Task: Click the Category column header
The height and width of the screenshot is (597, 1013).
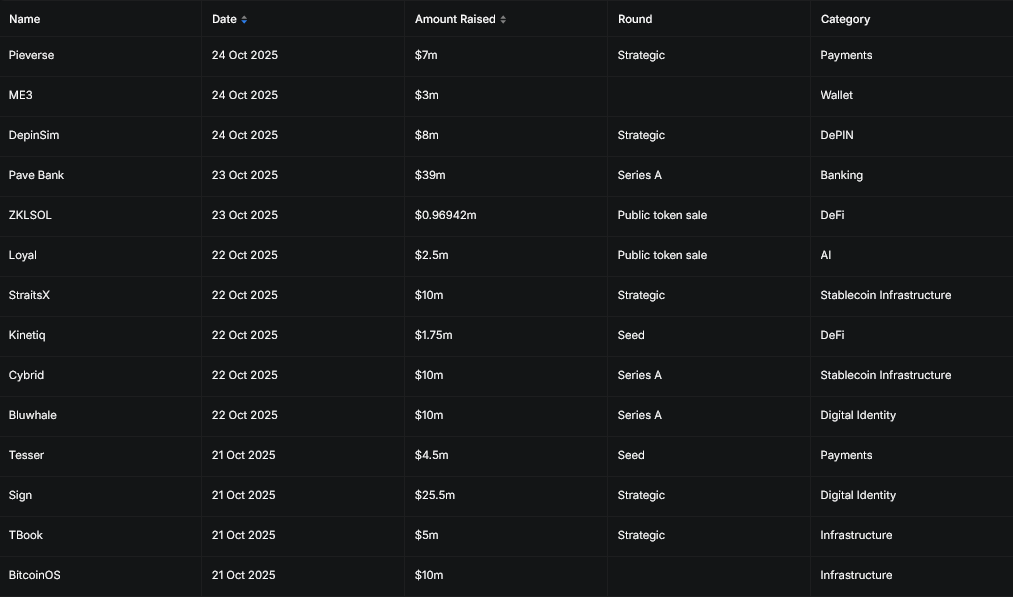Action: [x=845, y=19]
